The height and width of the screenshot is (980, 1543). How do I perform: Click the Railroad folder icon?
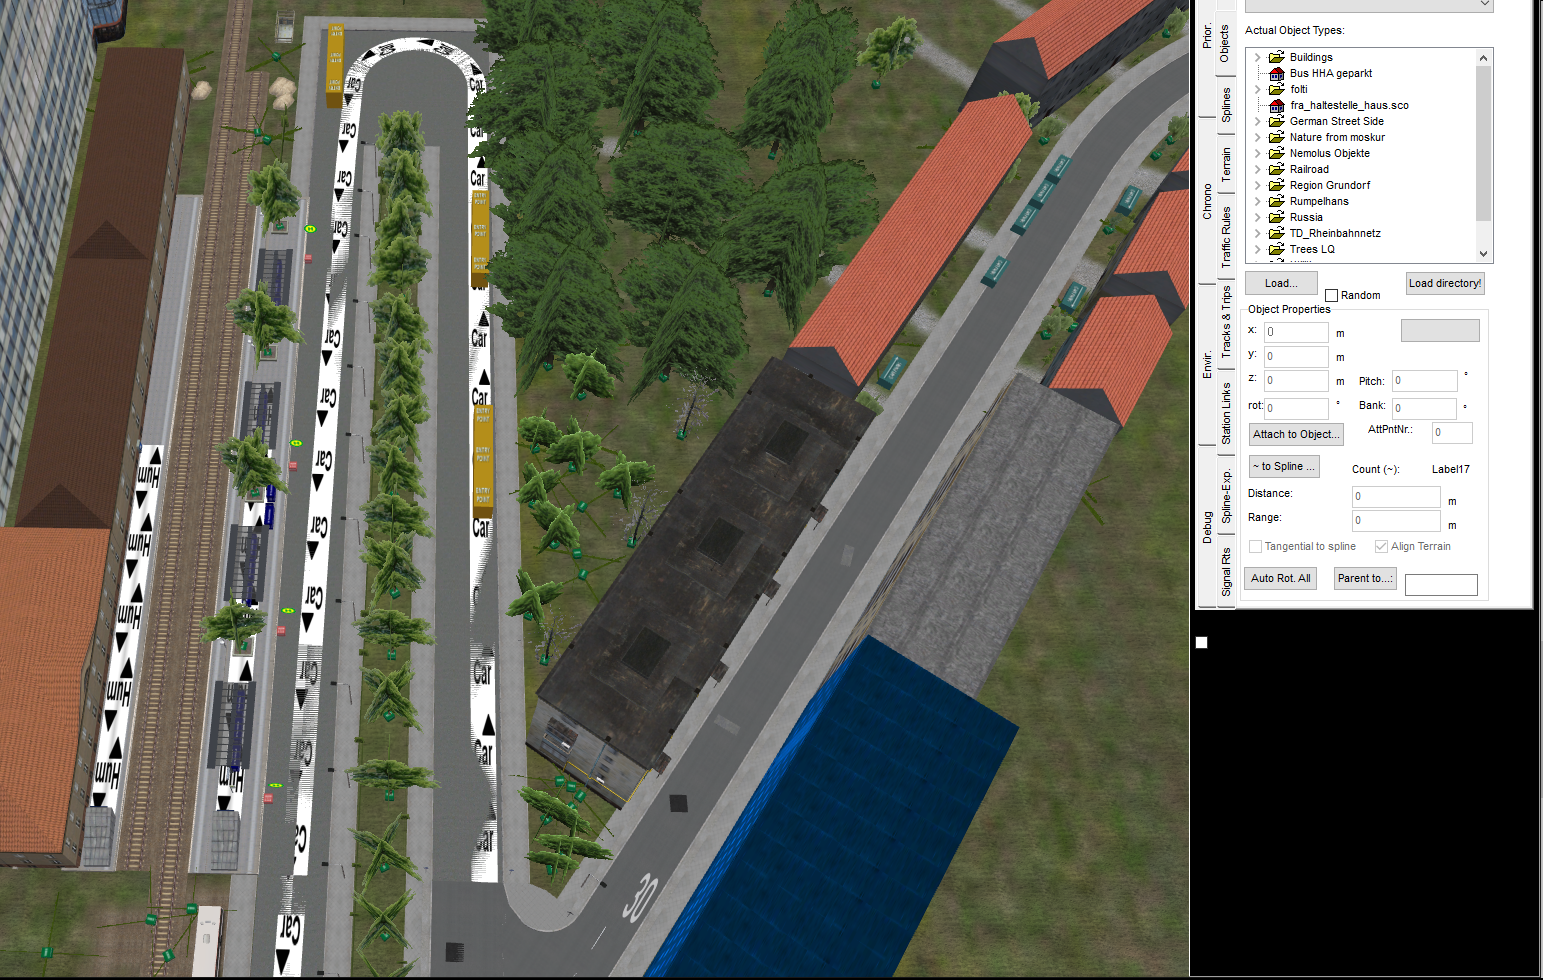click(x=1276, y=170)
